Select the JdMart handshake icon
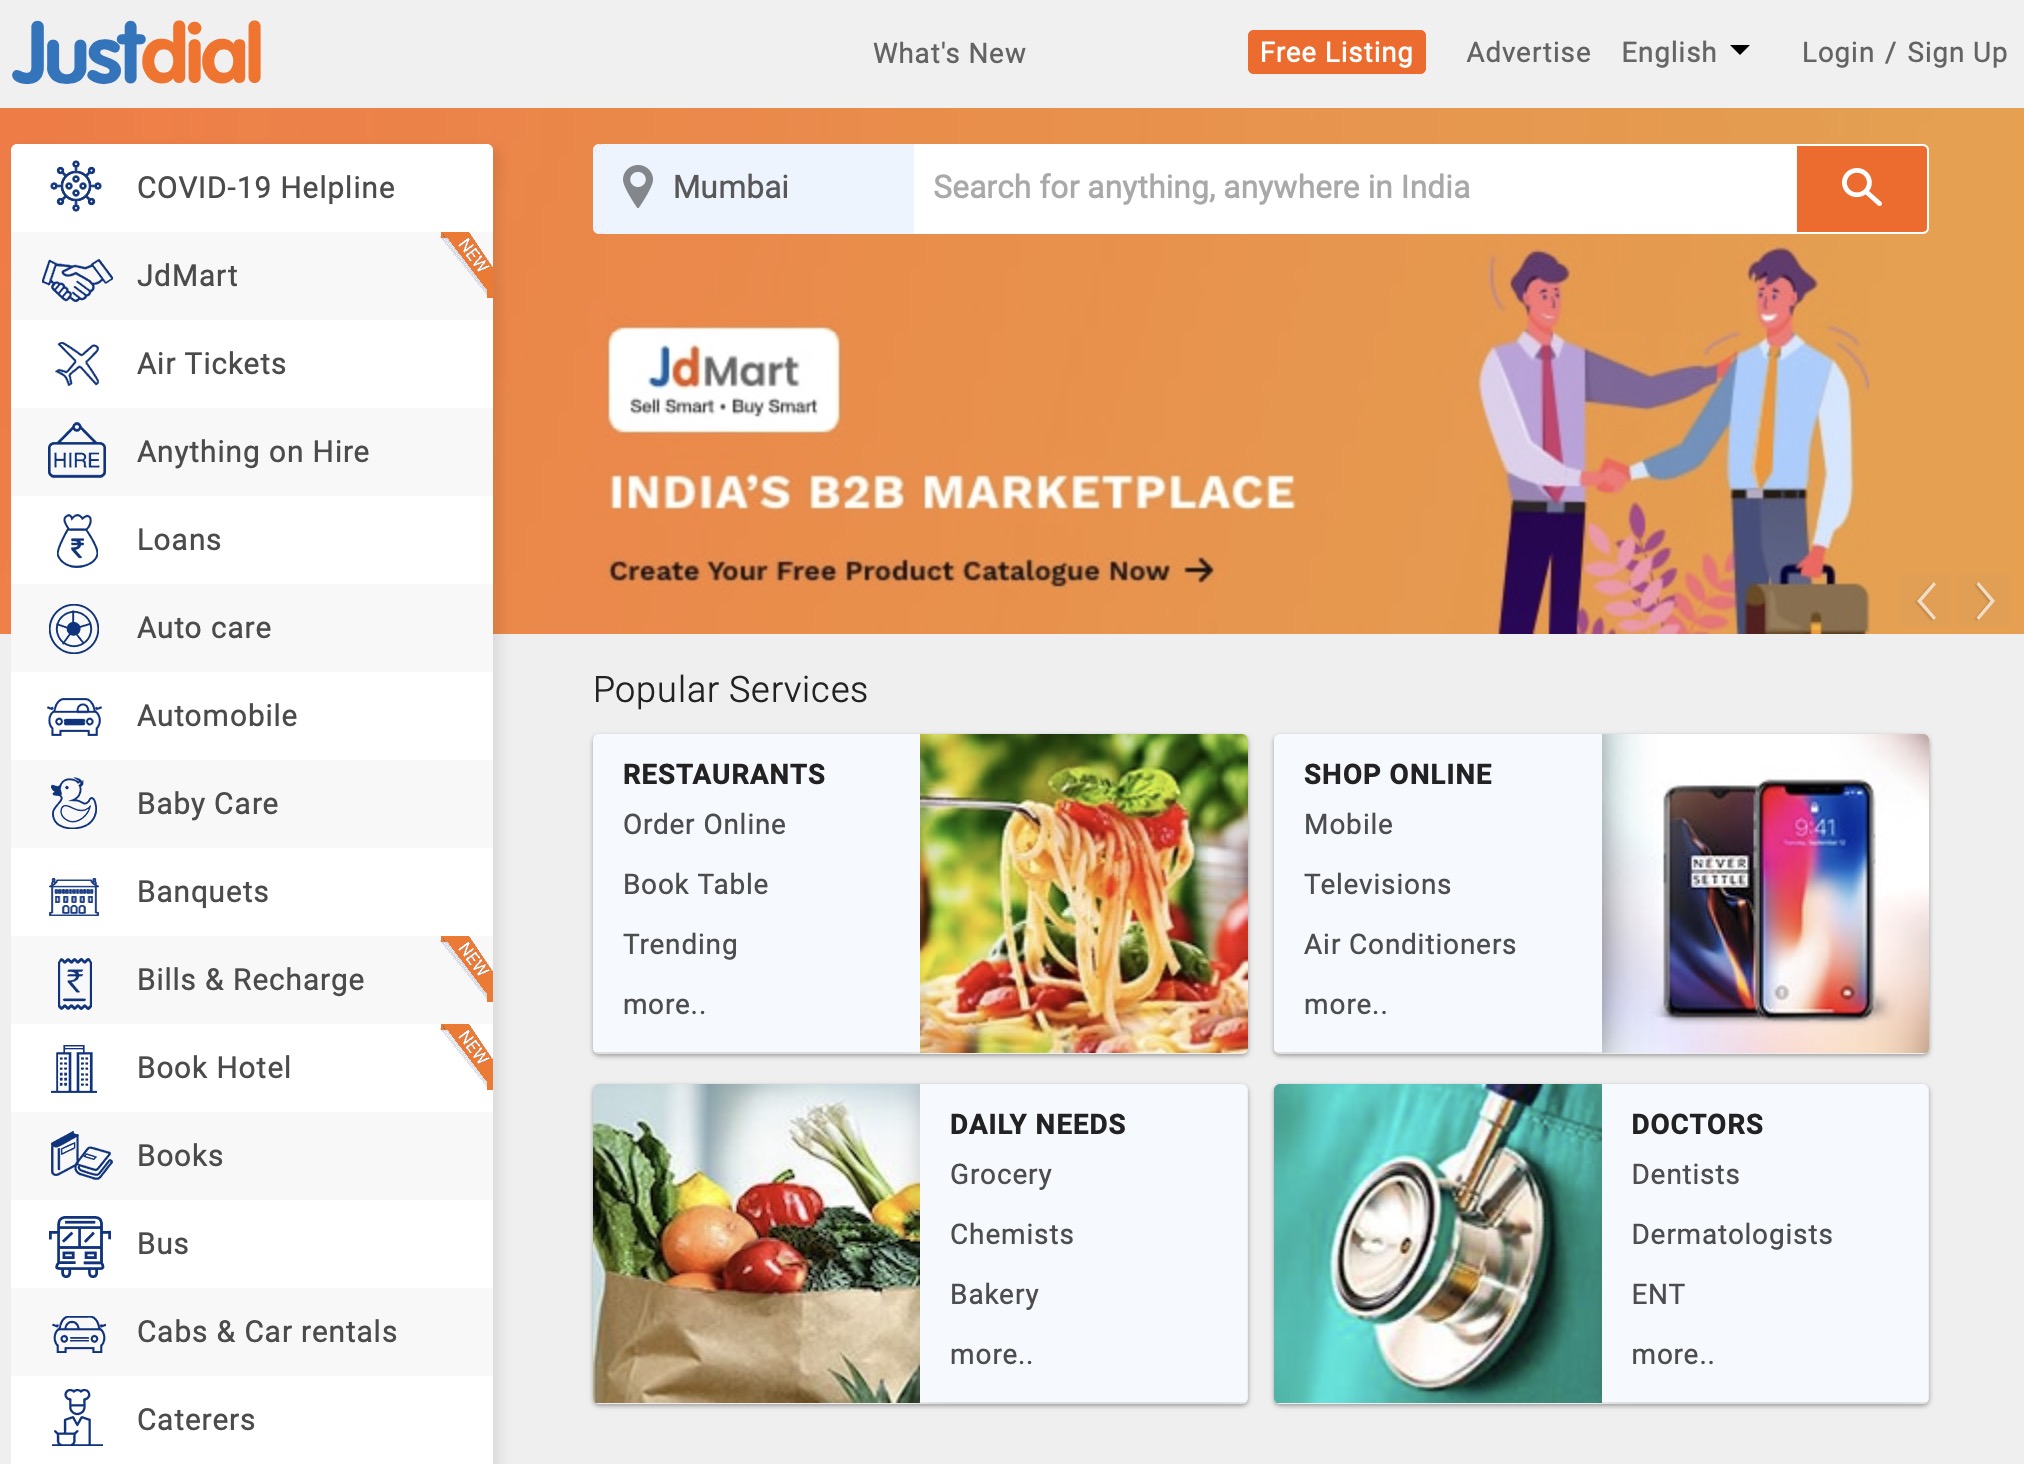2024x1464 pixels. click(x=76, y=277)
